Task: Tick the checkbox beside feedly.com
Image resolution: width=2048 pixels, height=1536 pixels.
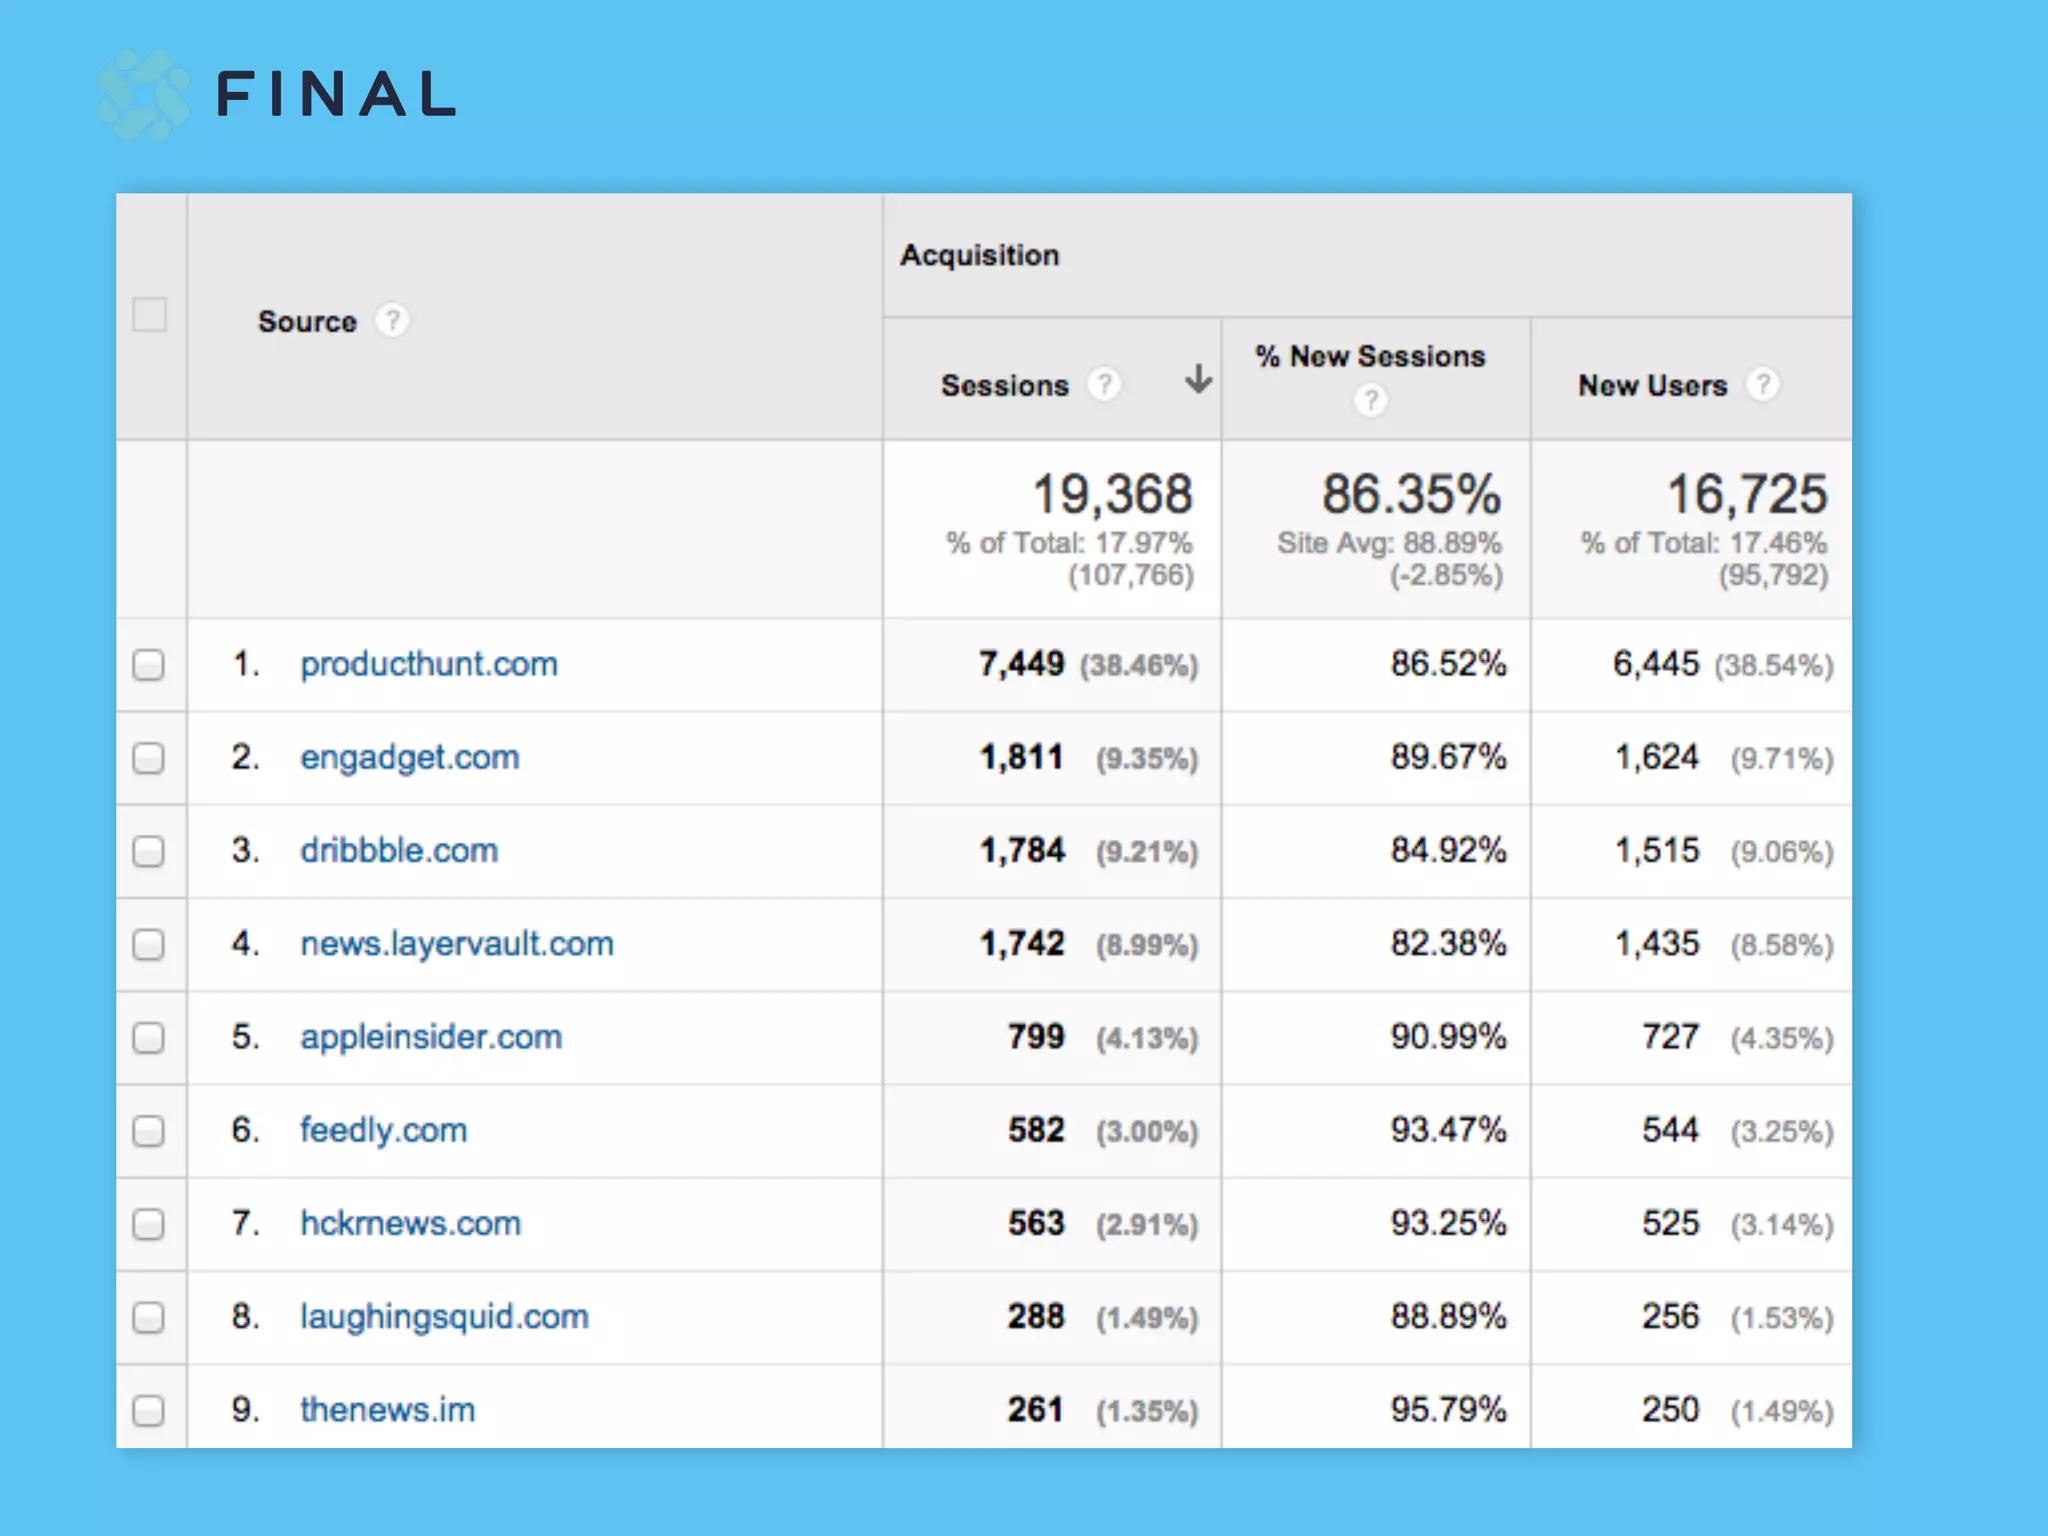Action: pos(149,1131)
